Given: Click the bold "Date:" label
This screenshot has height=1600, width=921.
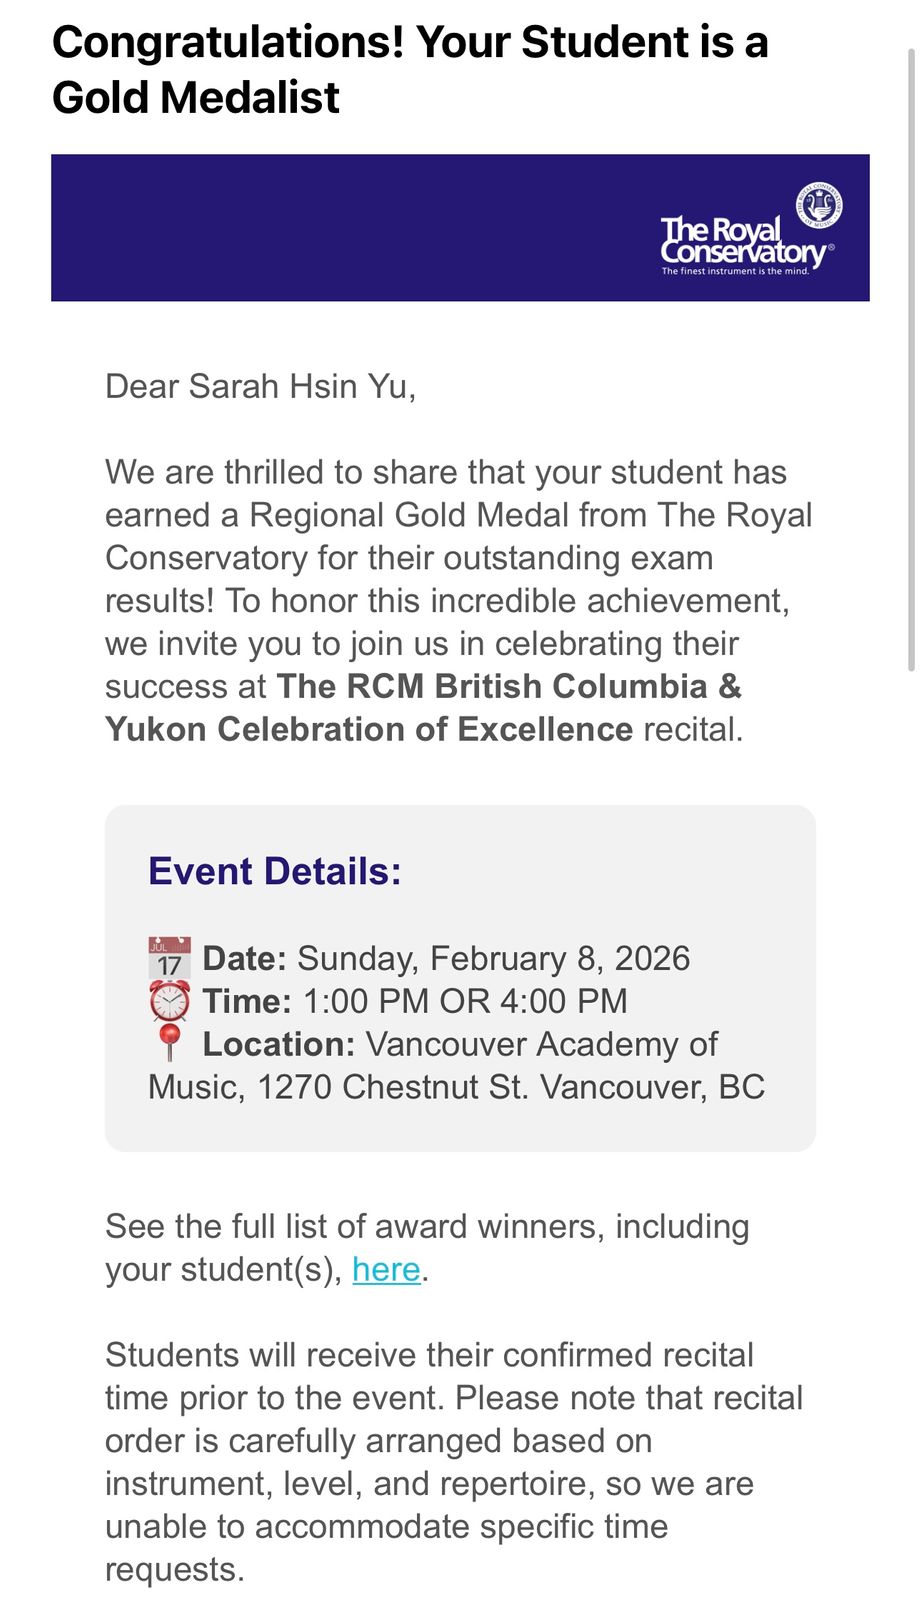Looking at the screenshot, I should click(245, 958).
